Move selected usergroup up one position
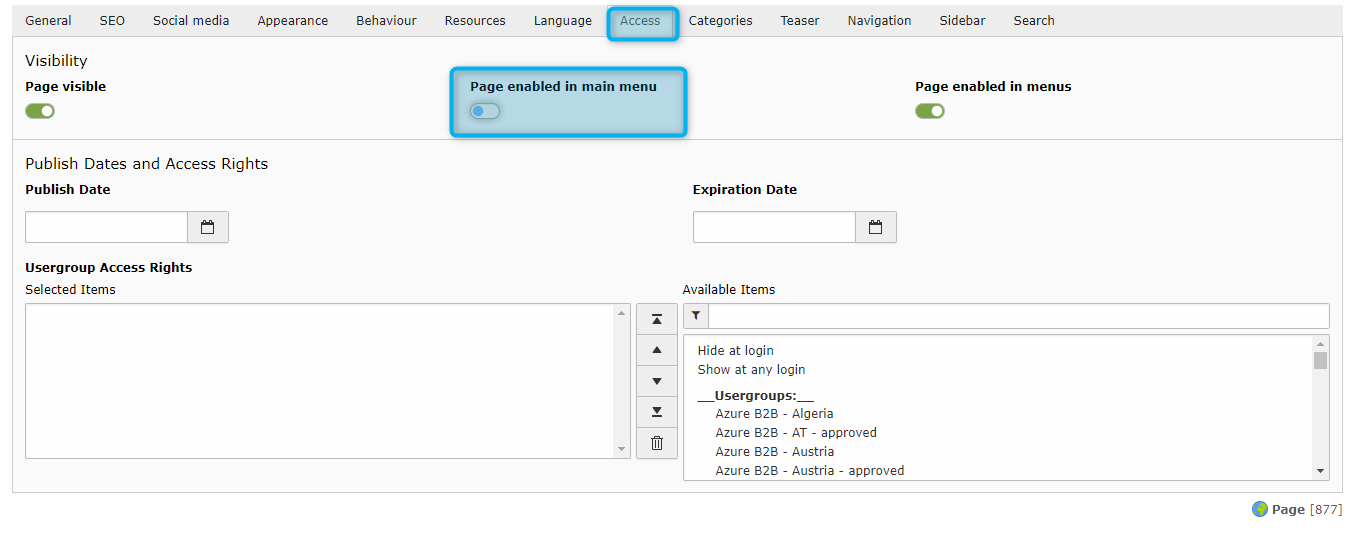This screenshot has width=1359, height=535. click(x=657, y=350)
